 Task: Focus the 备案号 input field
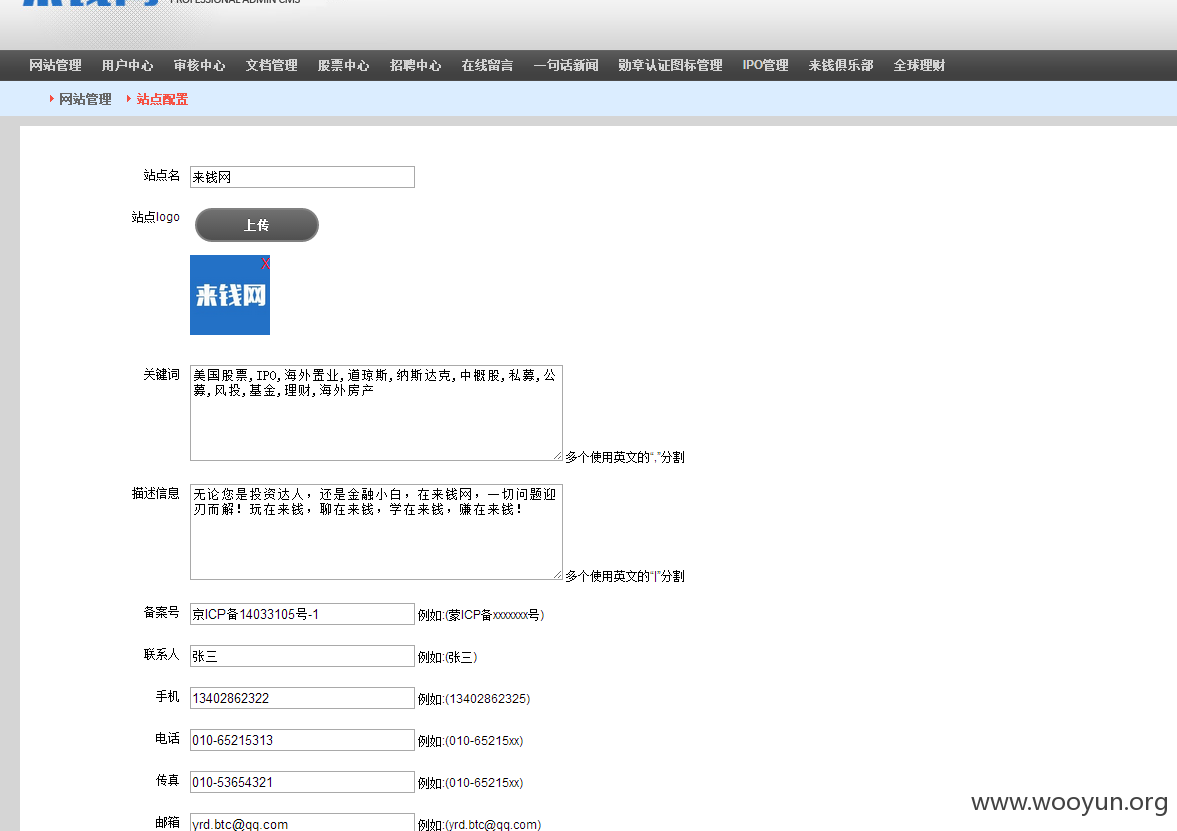point(303,614)
